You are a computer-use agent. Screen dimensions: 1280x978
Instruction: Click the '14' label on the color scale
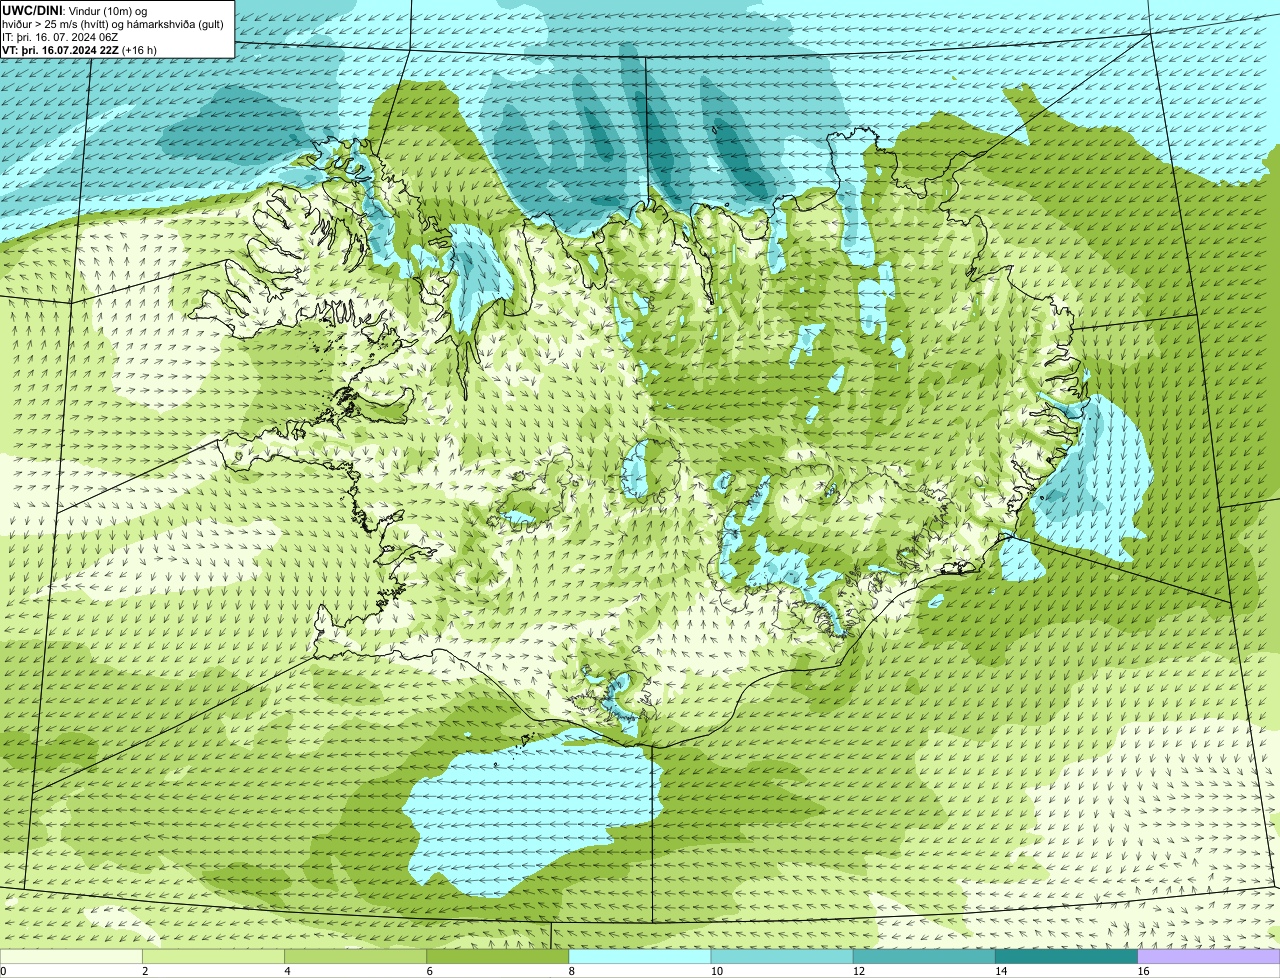[x=1000, y=971]
